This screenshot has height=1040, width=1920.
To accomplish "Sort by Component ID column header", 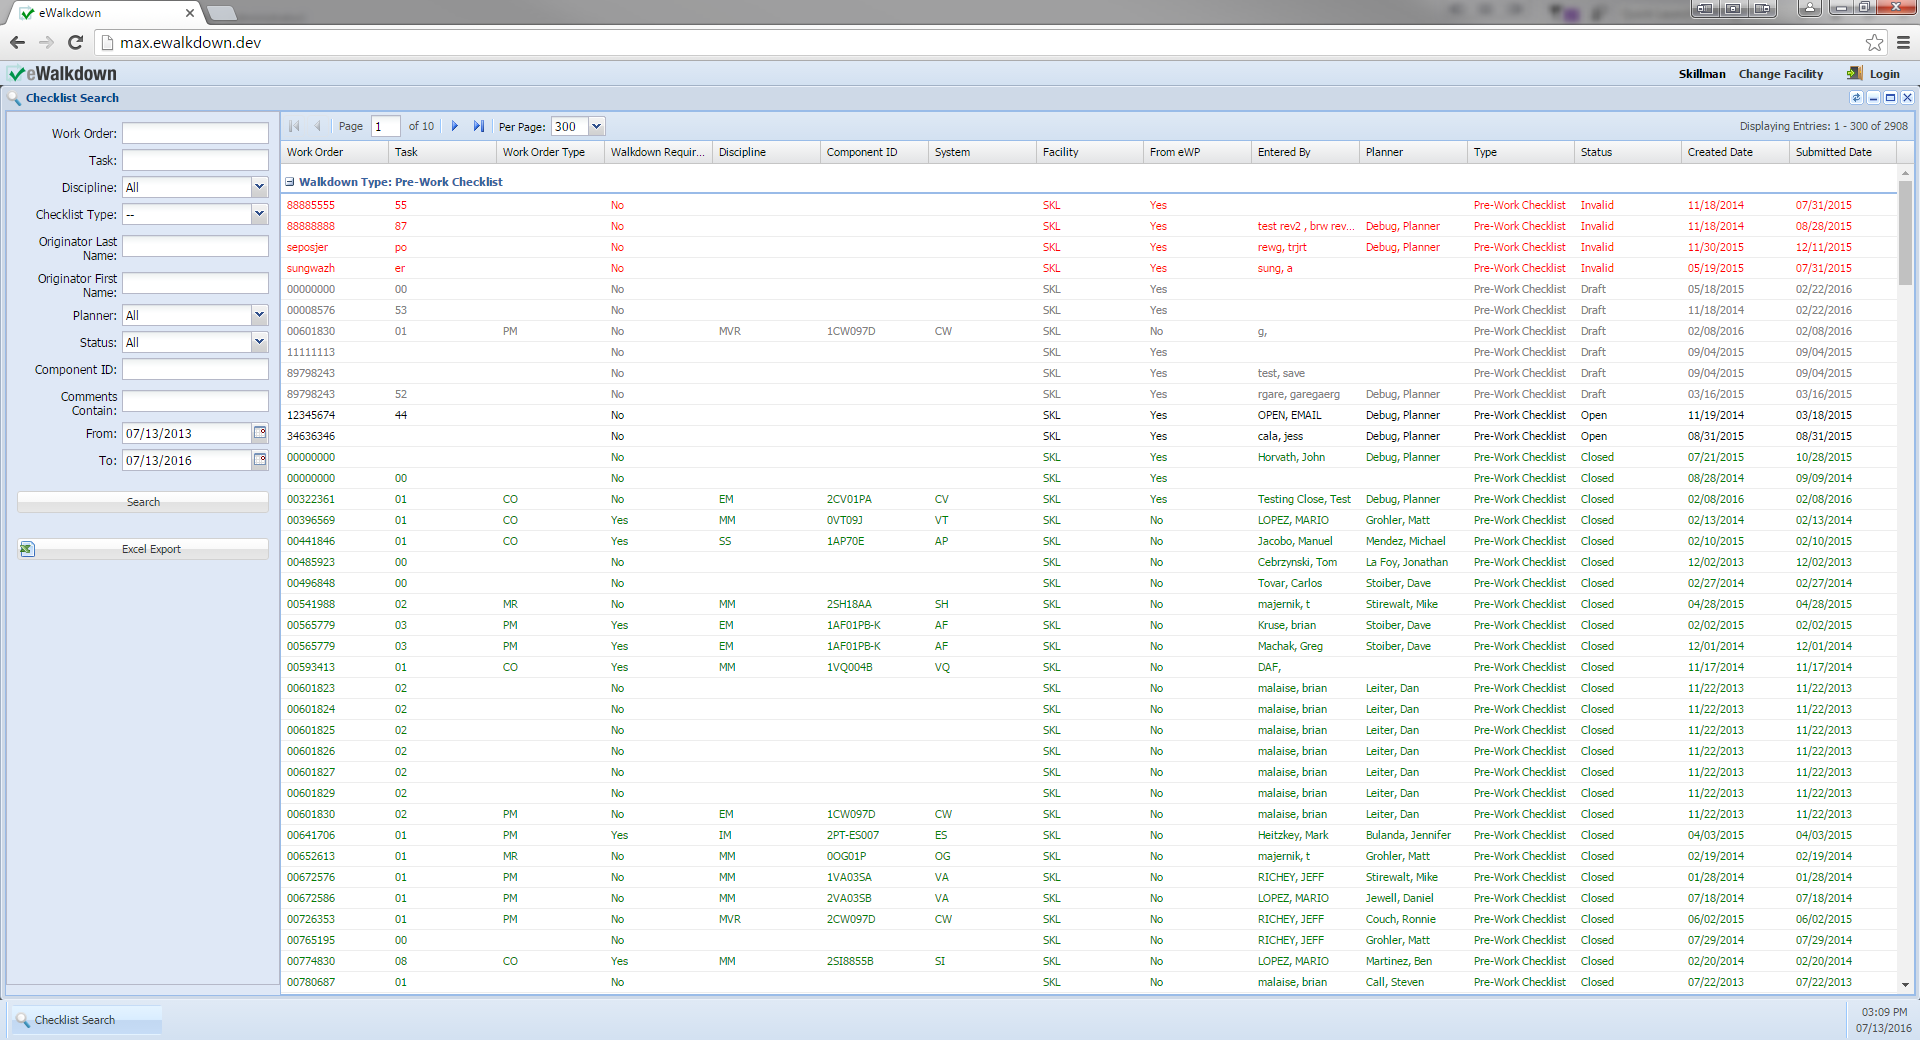I will tap(874, 152).
